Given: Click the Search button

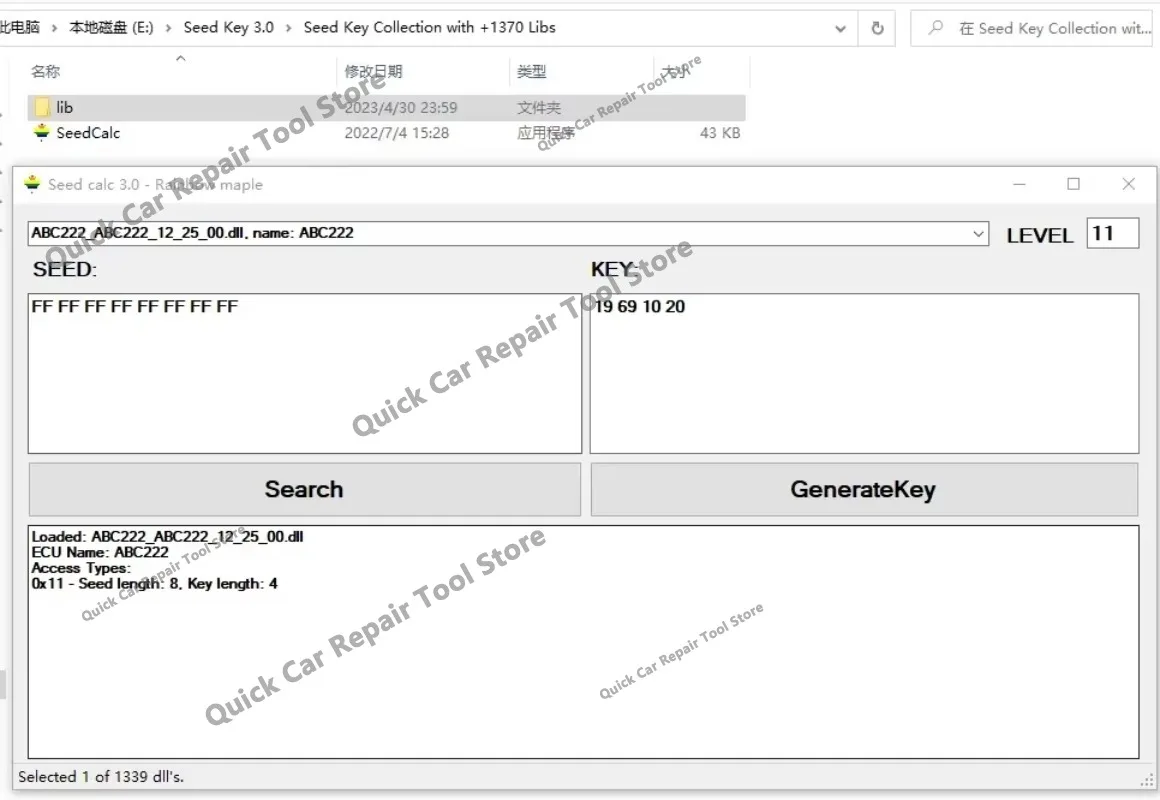Looking at the screenshot, I should click(305, 489).
